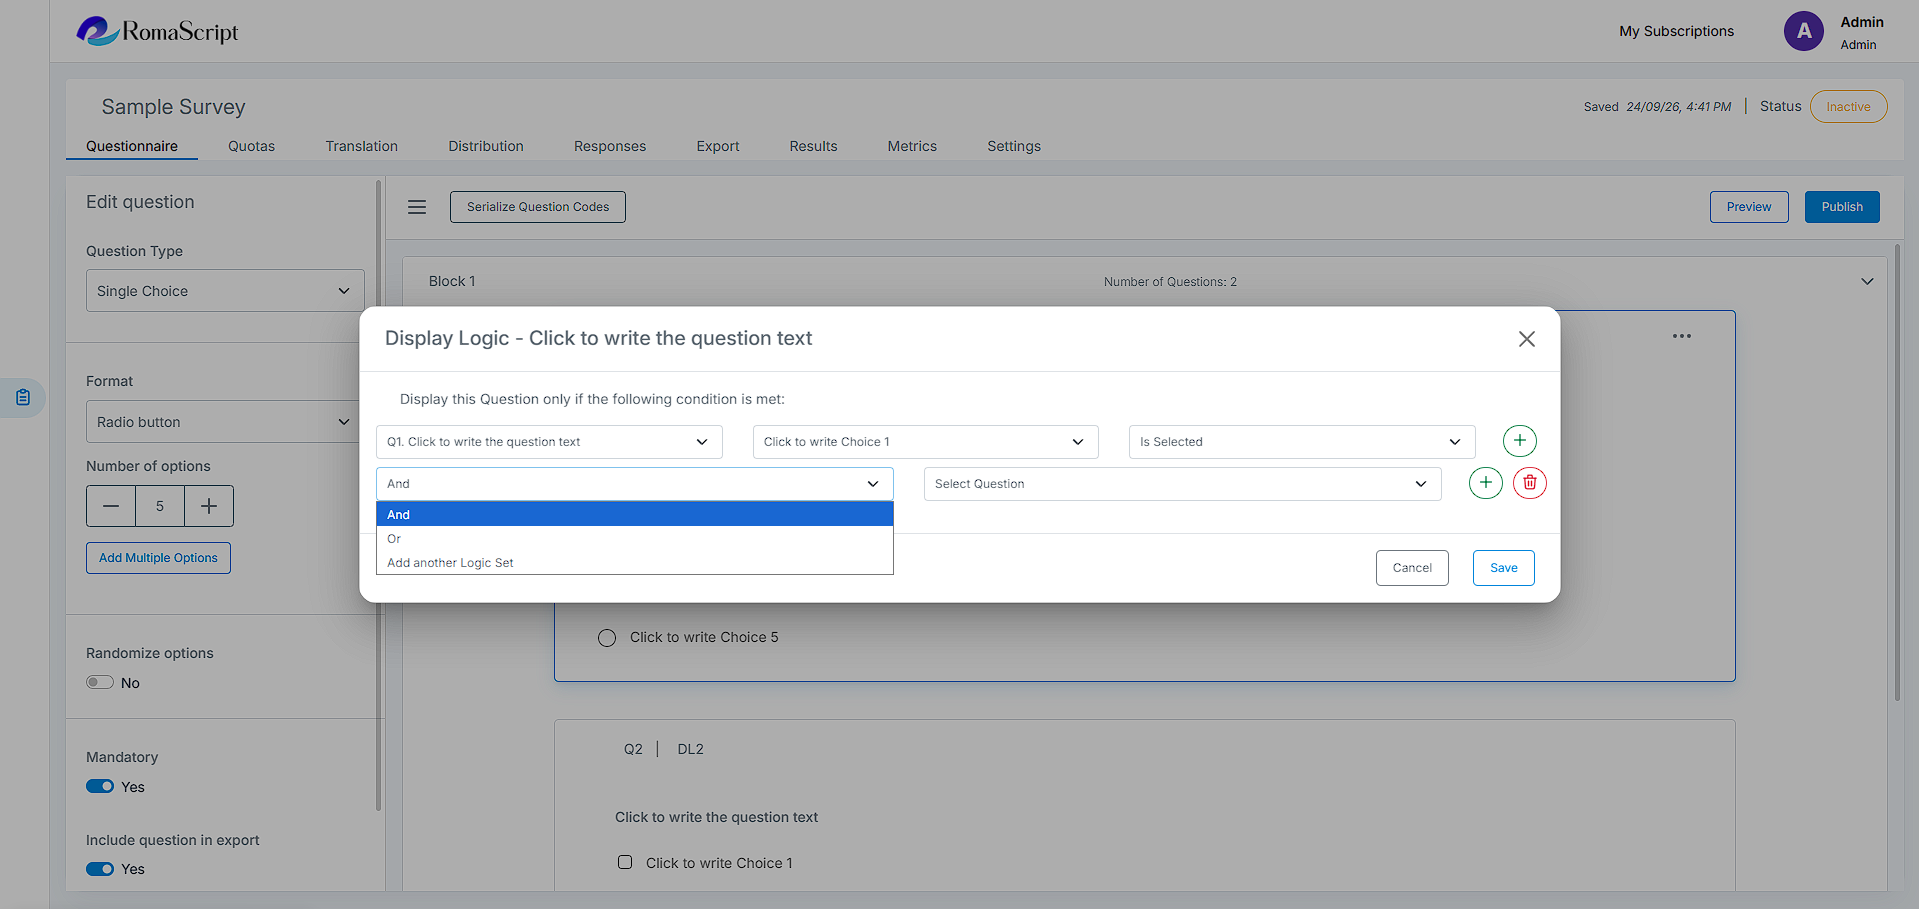Switch to the Questionnaire tab
Image resolution: width=1919 pixels, height=909 pixels.
[x=132, y=146]
